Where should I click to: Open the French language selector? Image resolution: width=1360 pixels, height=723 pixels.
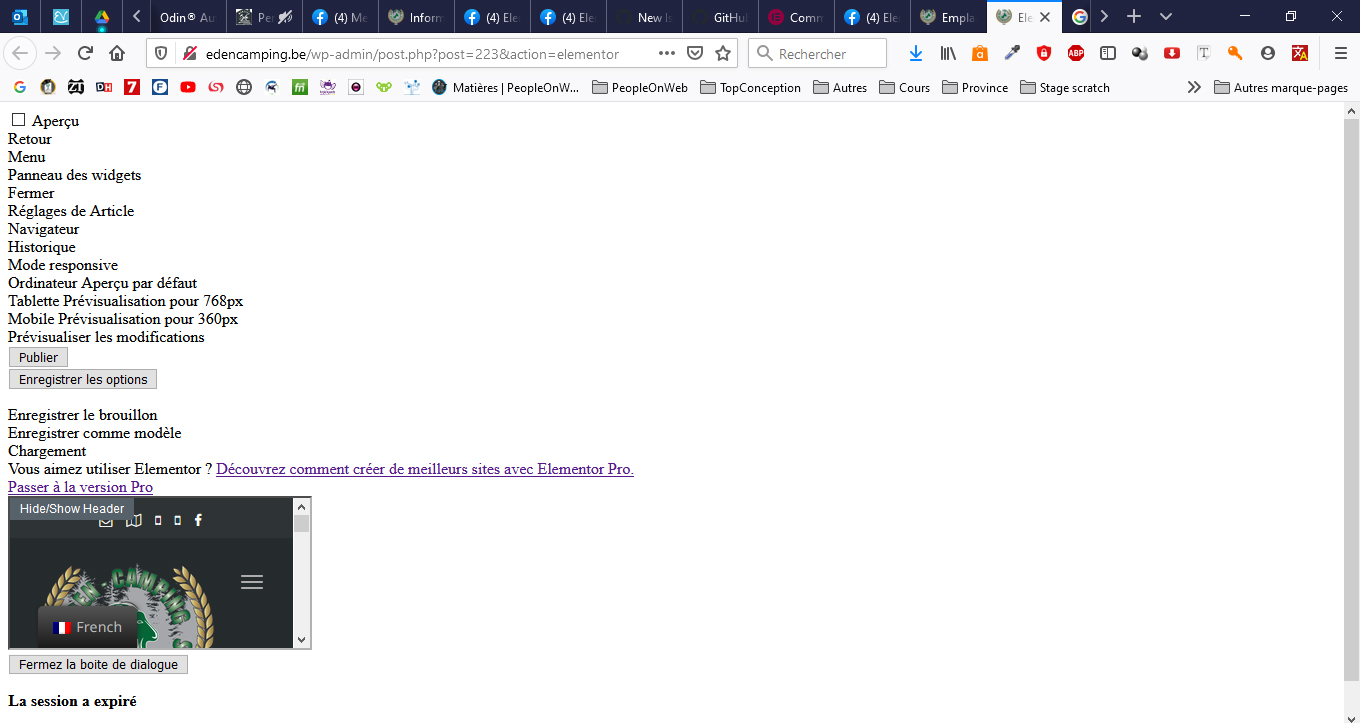(87, 627)
